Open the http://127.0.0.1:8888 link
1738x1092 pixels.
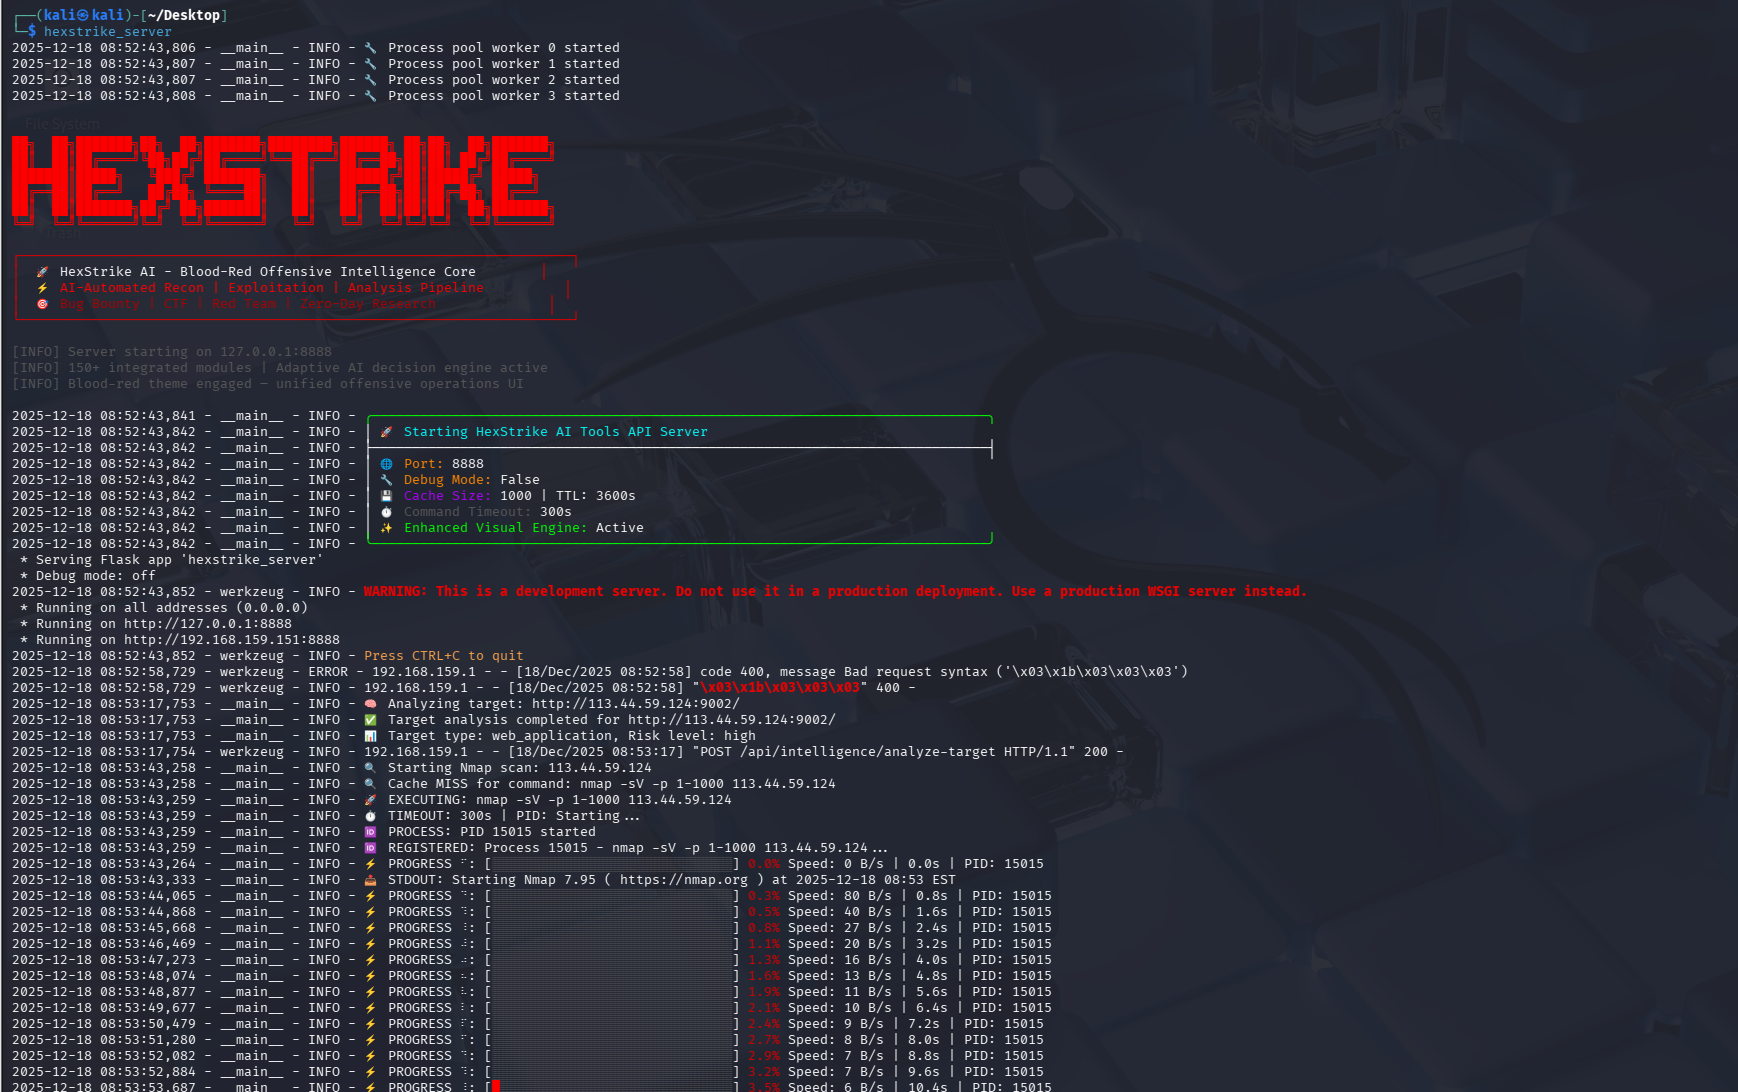[x=207, y=624]
